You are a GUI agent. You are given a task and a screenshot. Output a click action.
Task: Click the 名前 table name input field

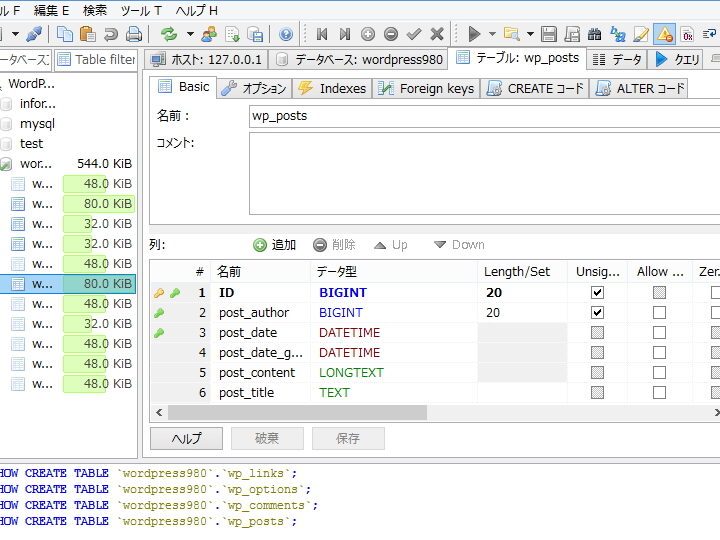click(484, 116)
